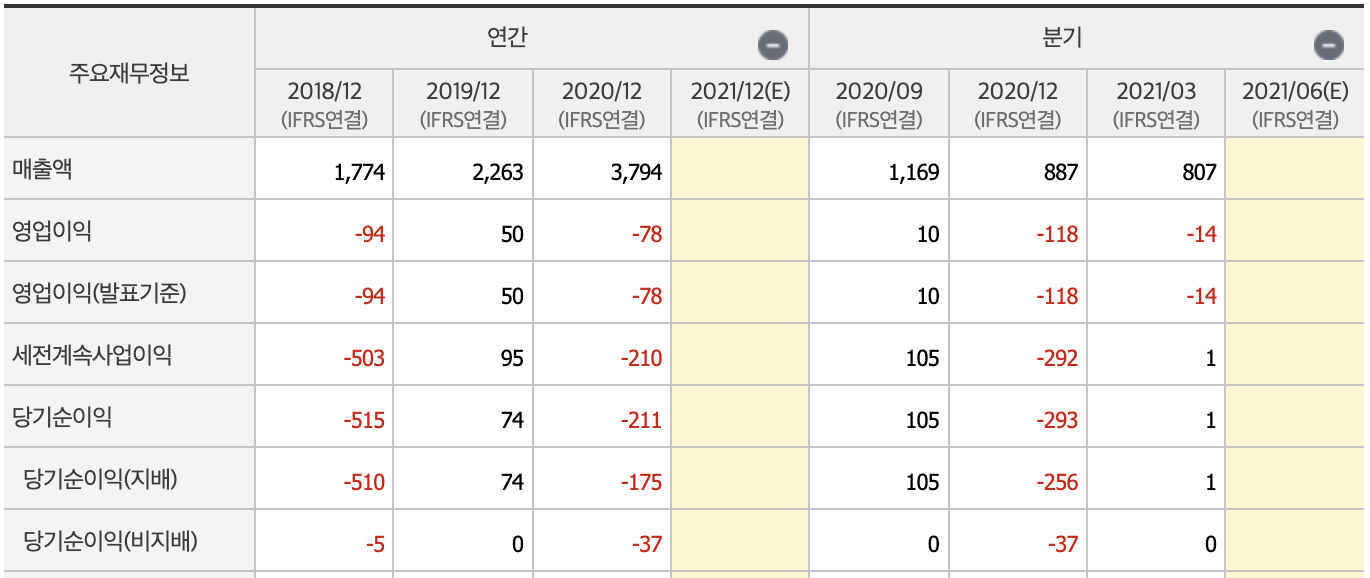Collapse the 연간 section using its minus icon

coord(771,44)
